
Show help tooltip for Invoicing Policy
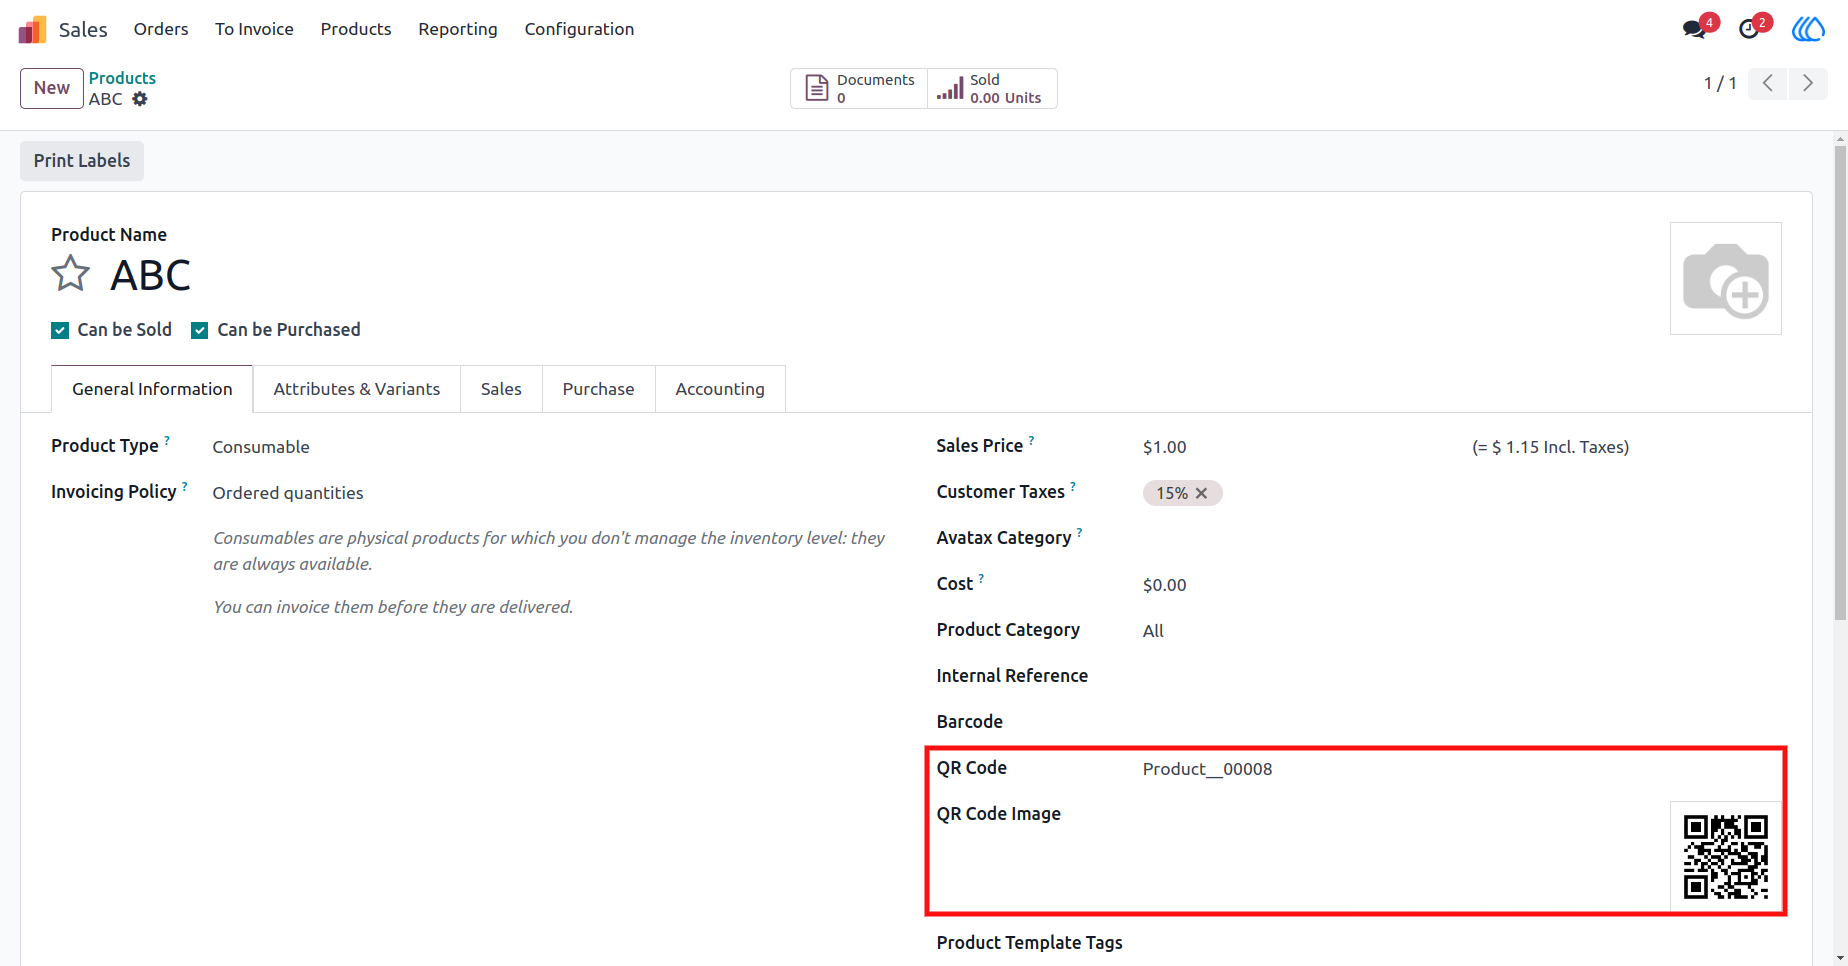click(x=185, y=486)
